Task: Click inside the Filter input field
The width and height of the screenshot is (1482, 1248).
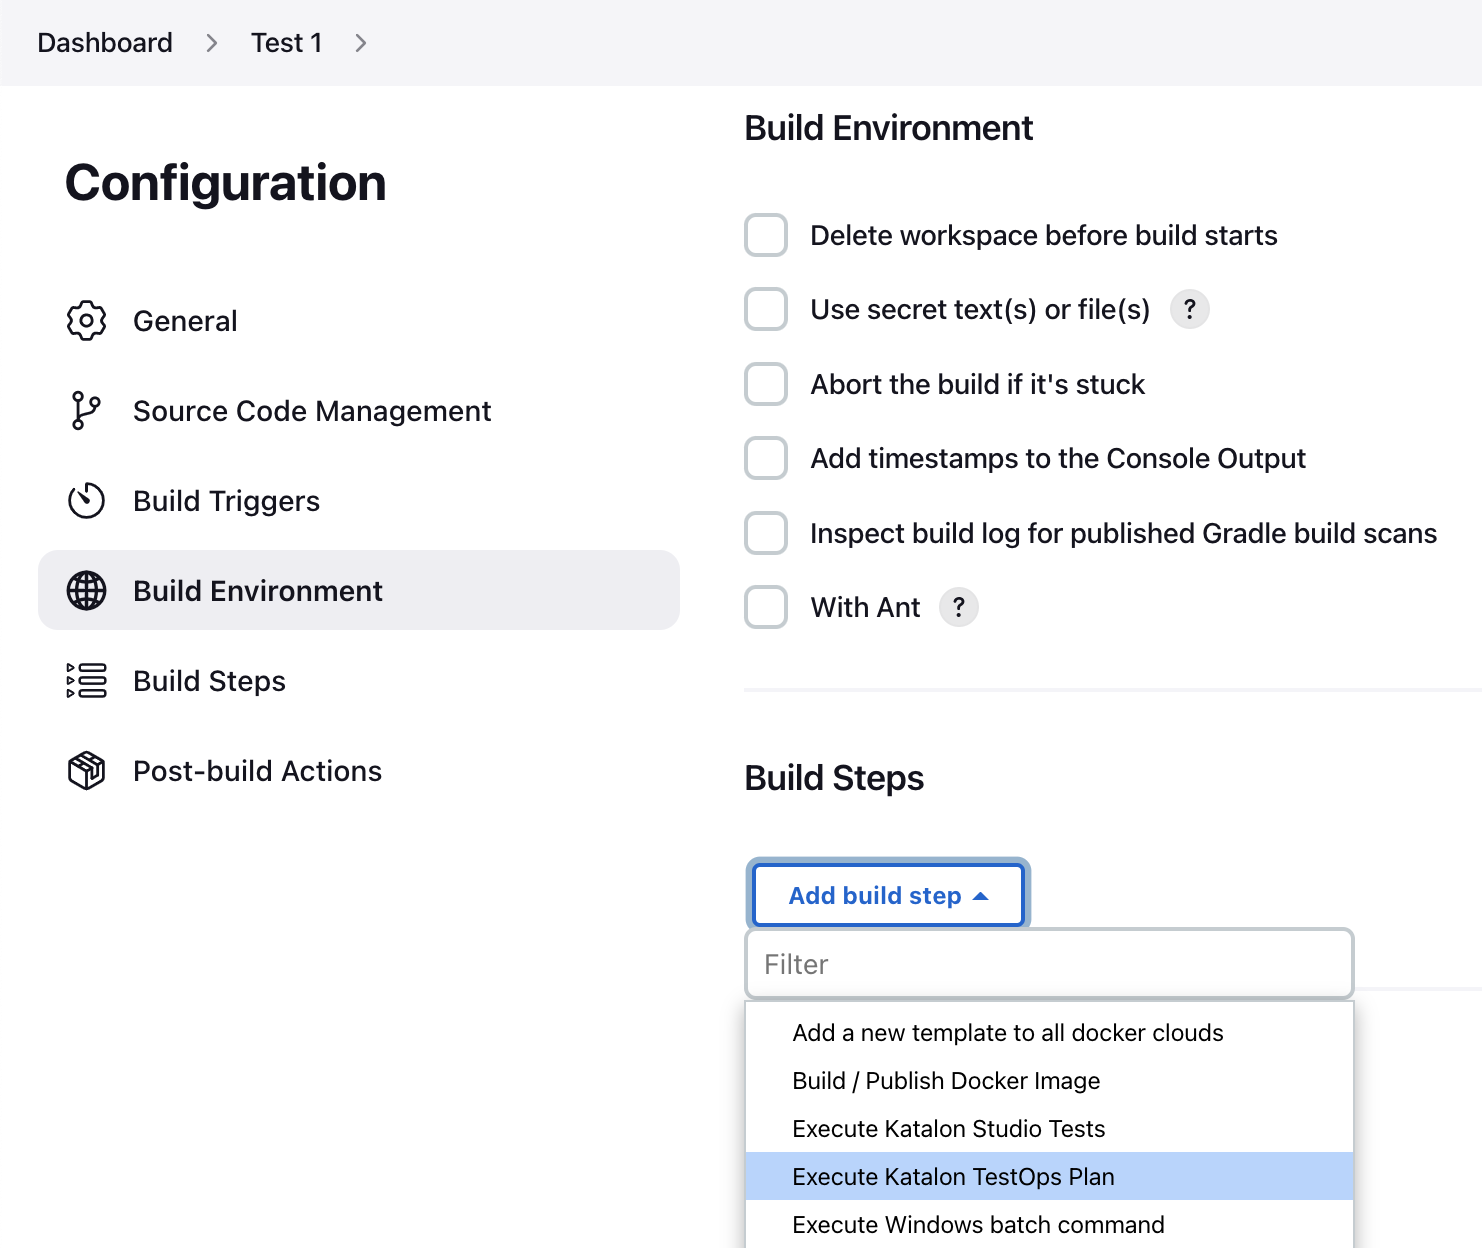Action: click(1048, 963)
